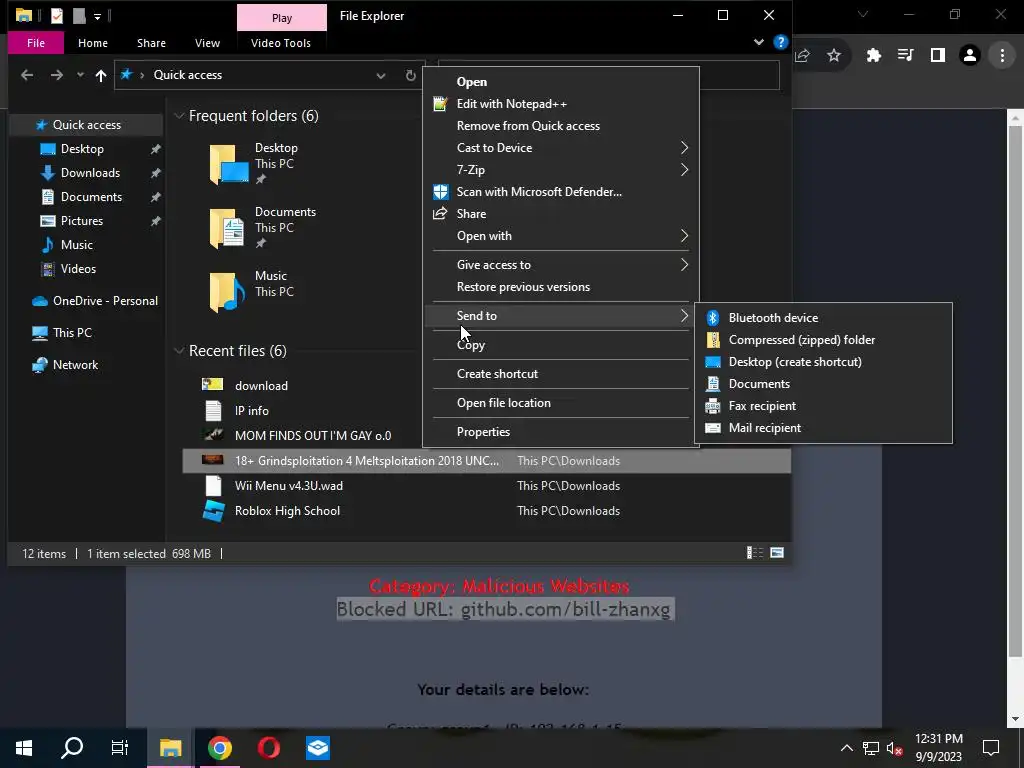Collapse the Frequent folders group
This screenshot has height=768, width=1024.
click(x=179, y=116)
